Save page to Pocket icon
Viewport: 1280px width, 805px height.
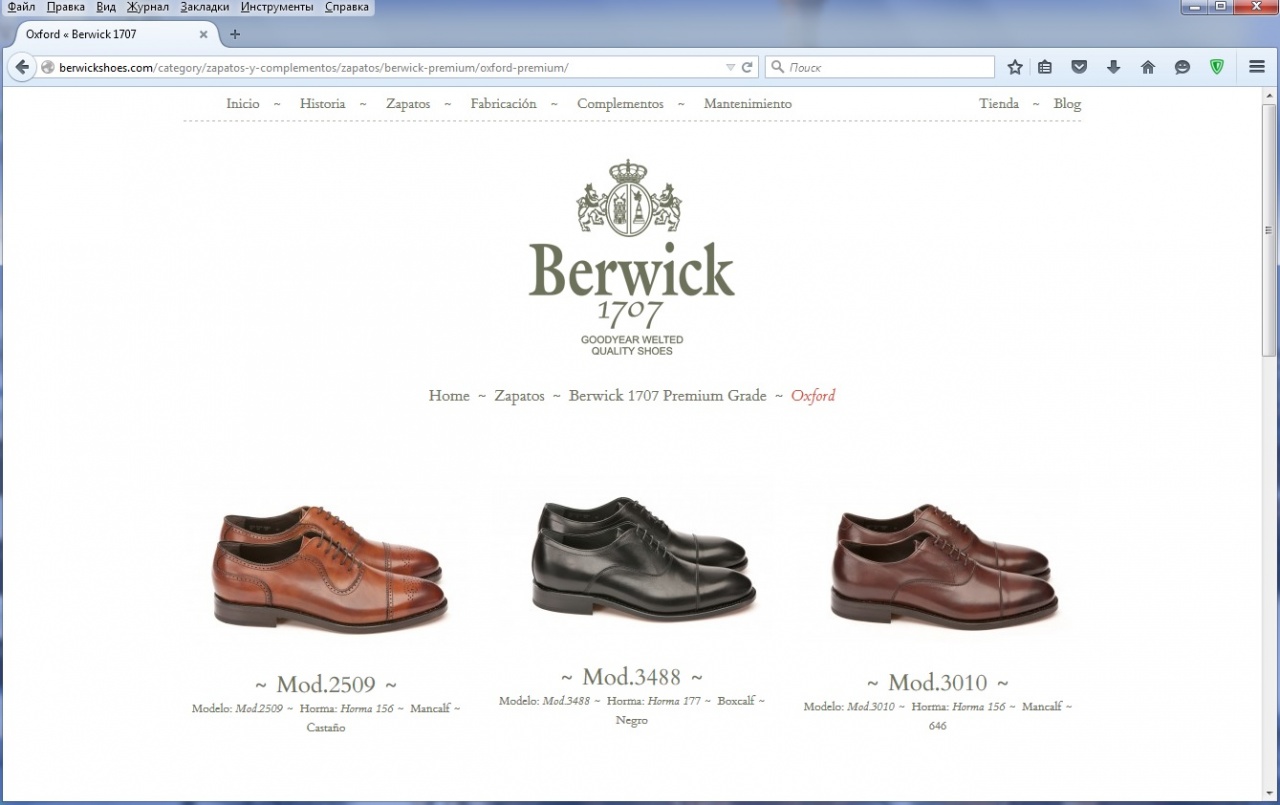pyautogui.click(x=1079, y=67)
